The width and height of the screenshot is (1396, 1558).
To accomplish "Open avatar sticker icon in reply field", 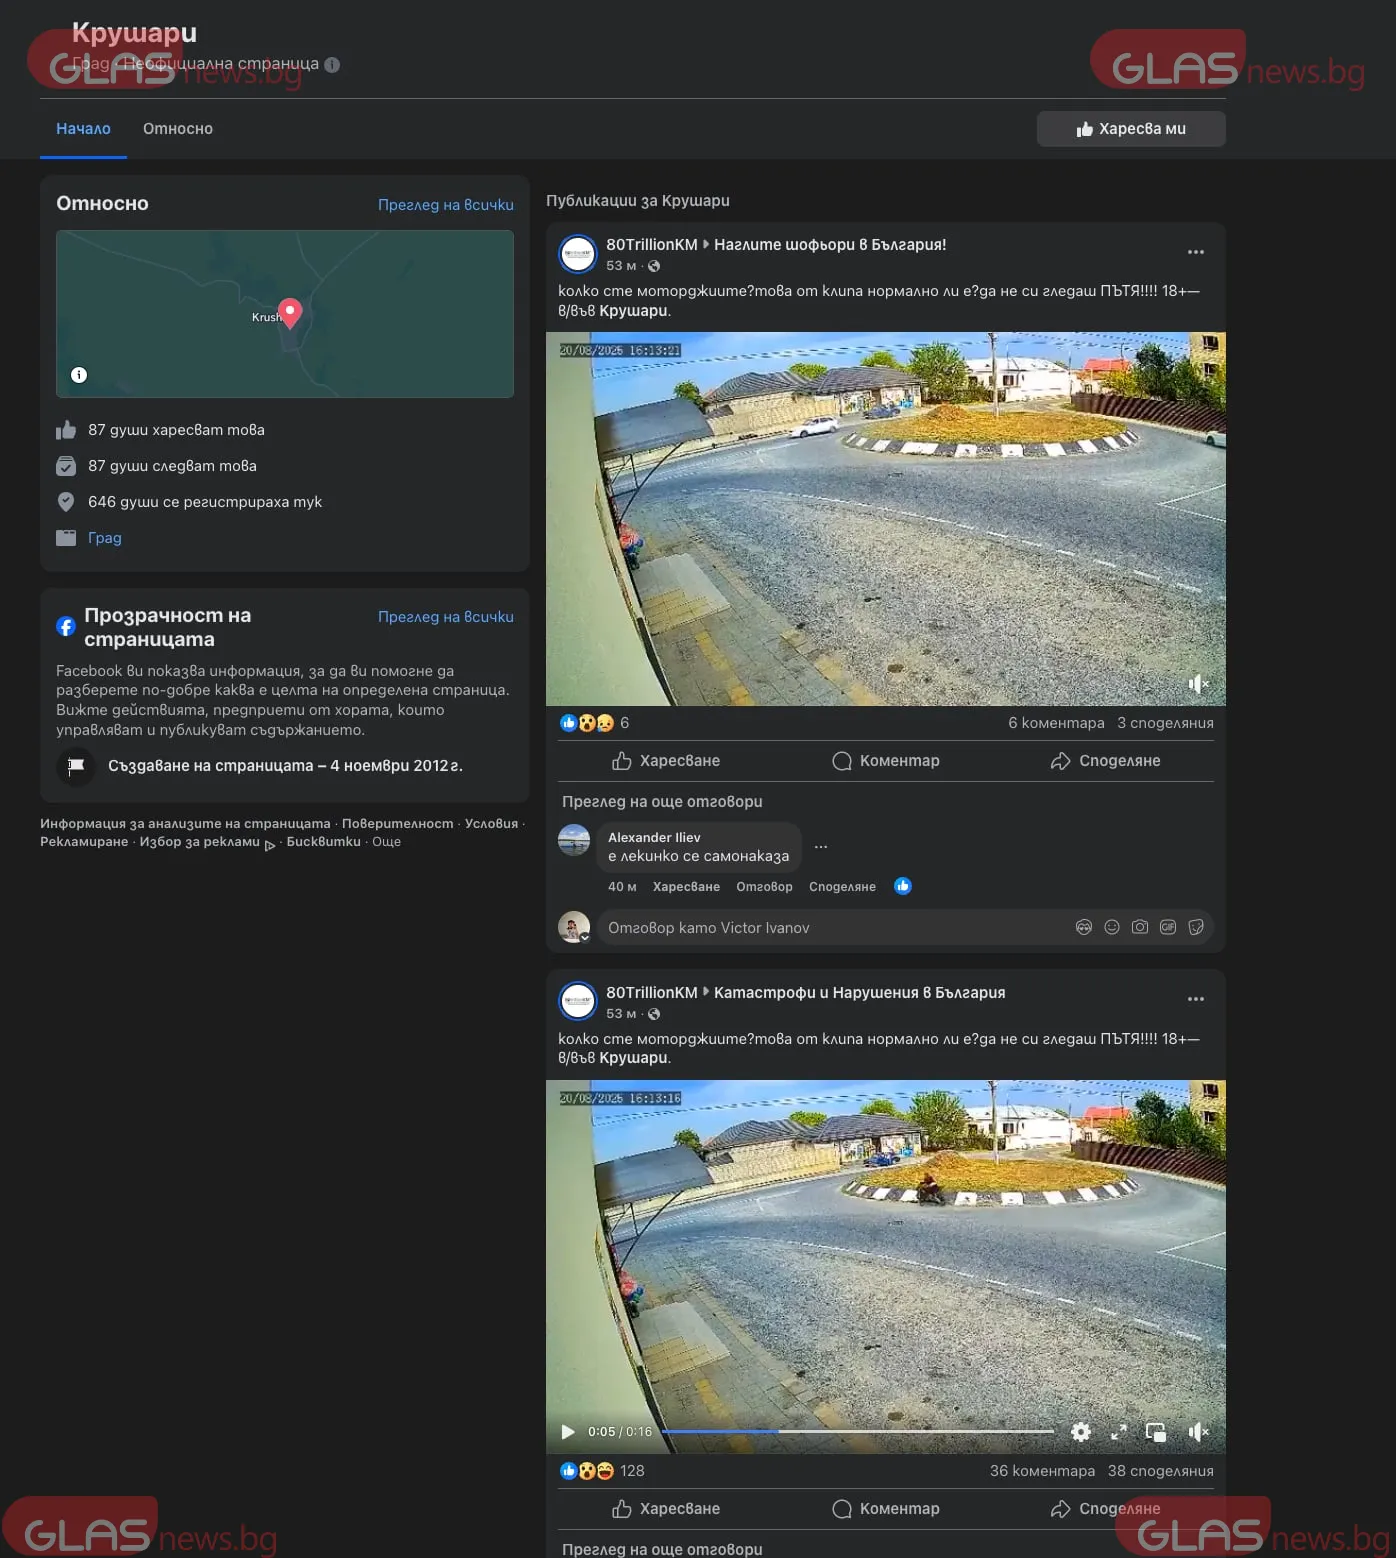I will (1083, 927).
